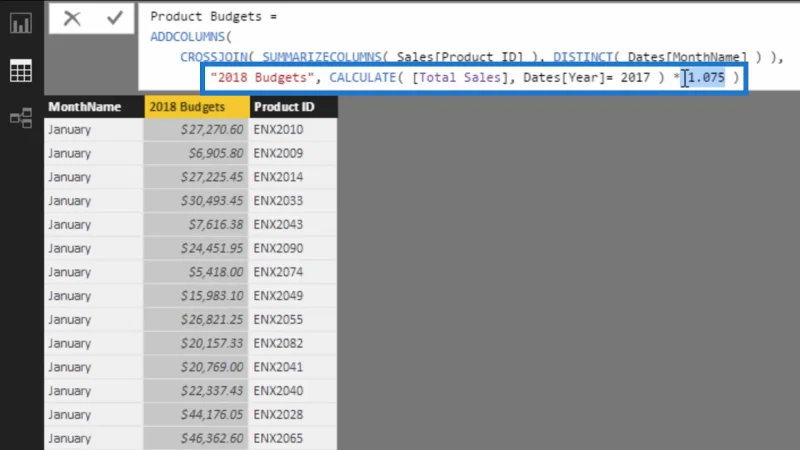Select the $5,418.00 budget cell
The width and height of the screenshot is (800, 450).
(196, 272)
